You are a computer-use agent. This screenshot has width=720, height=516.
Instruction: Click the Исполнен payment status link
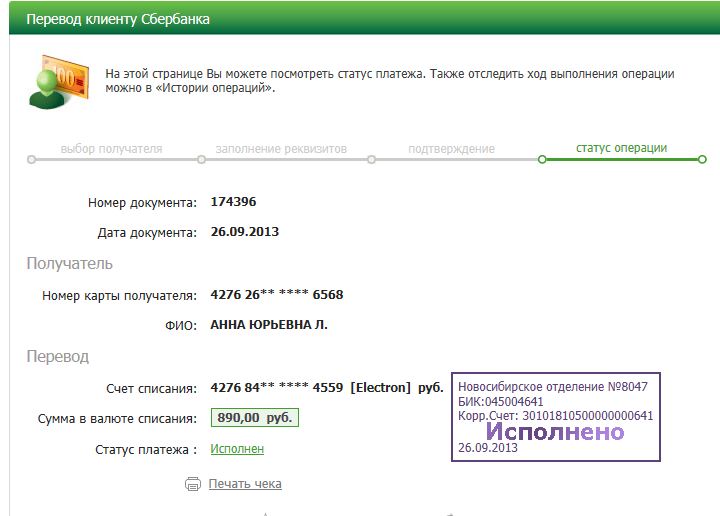(237, 449)
